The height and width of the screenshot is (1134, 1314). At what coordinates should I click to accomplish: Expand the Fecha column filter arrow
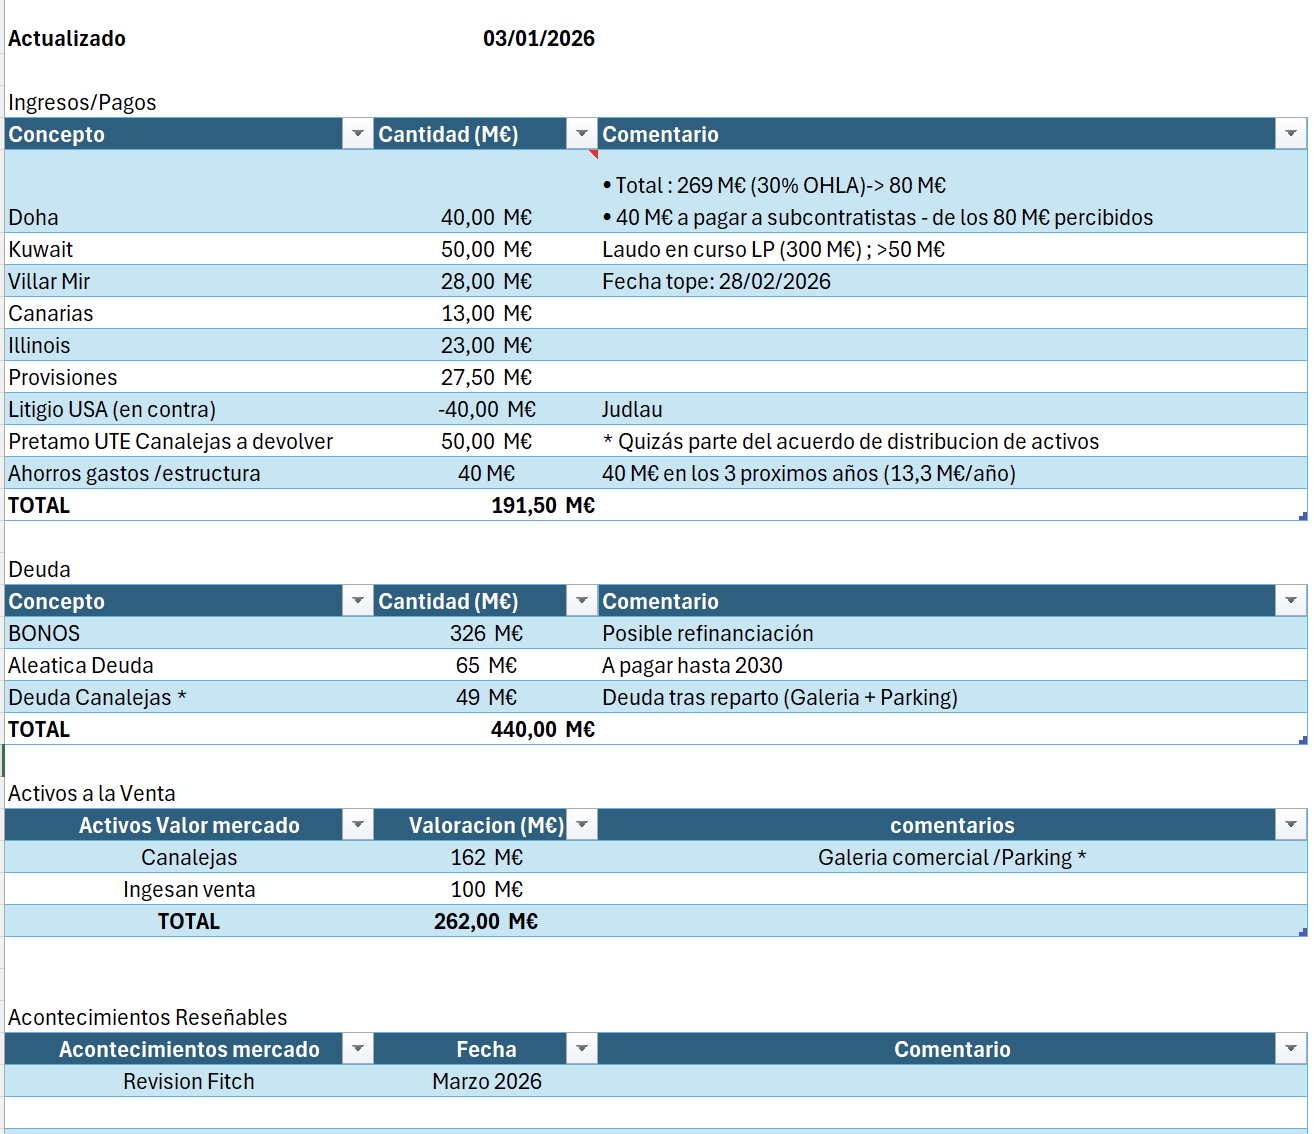click(x=581, y=1049)
